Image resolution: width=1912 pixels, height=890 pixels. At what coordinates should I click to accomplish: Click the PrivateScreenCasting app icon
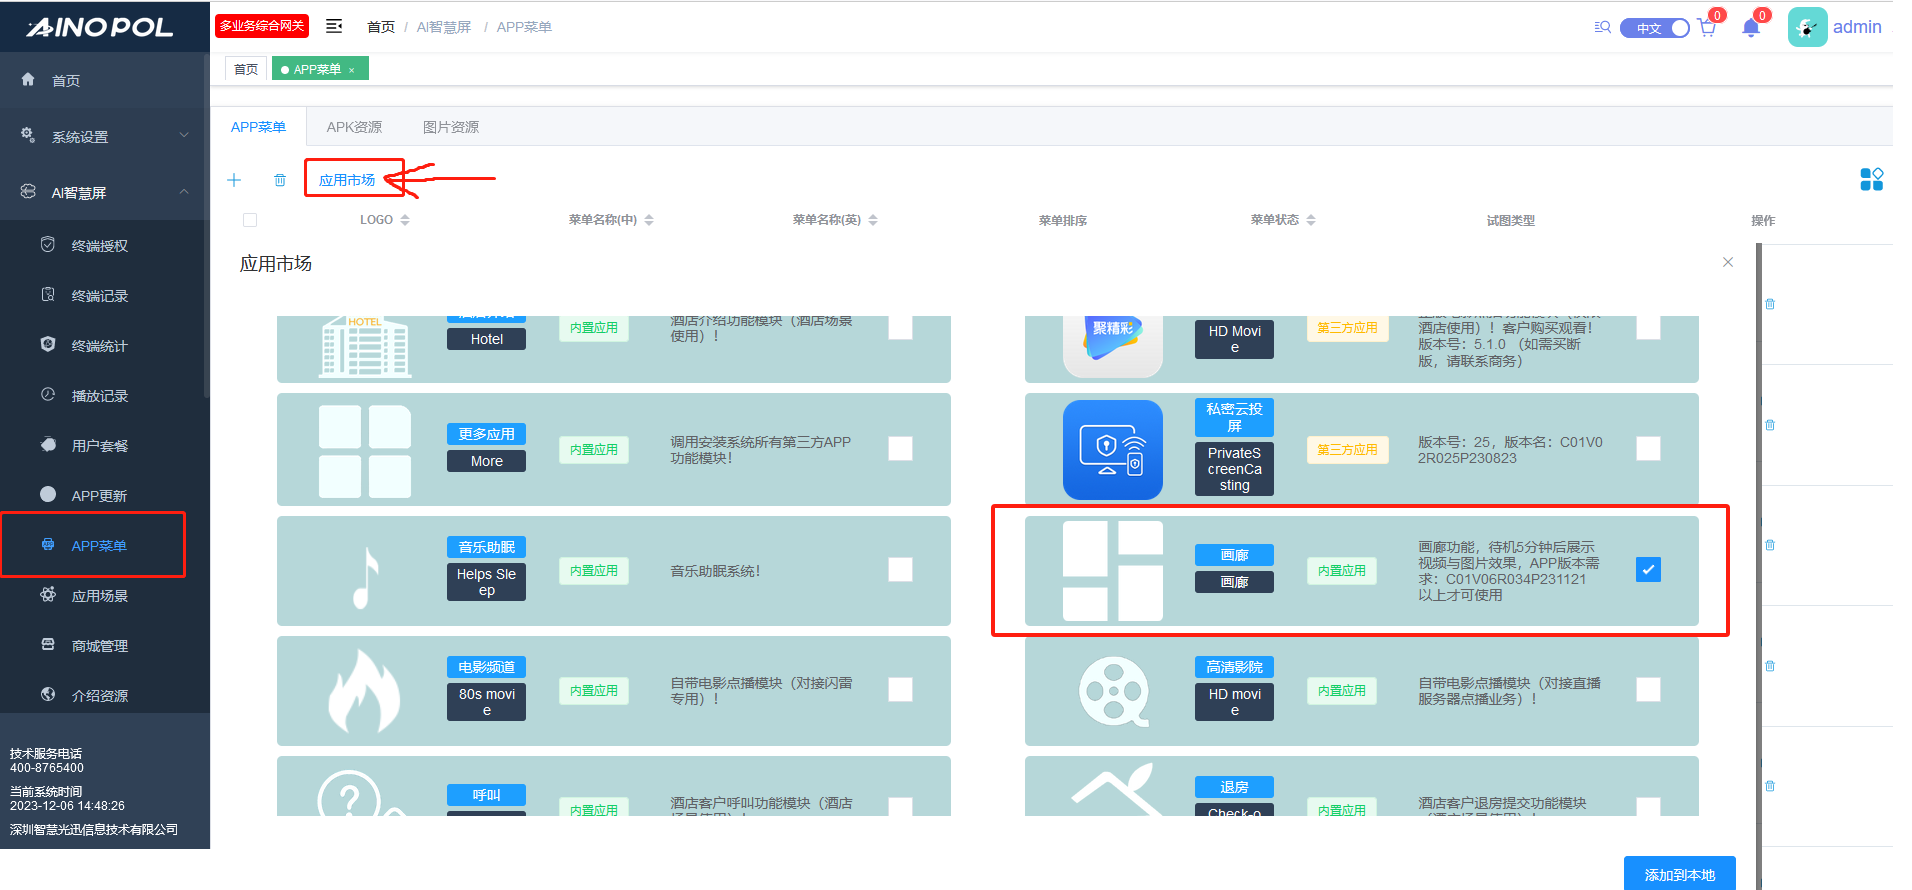coord(1112,450)
